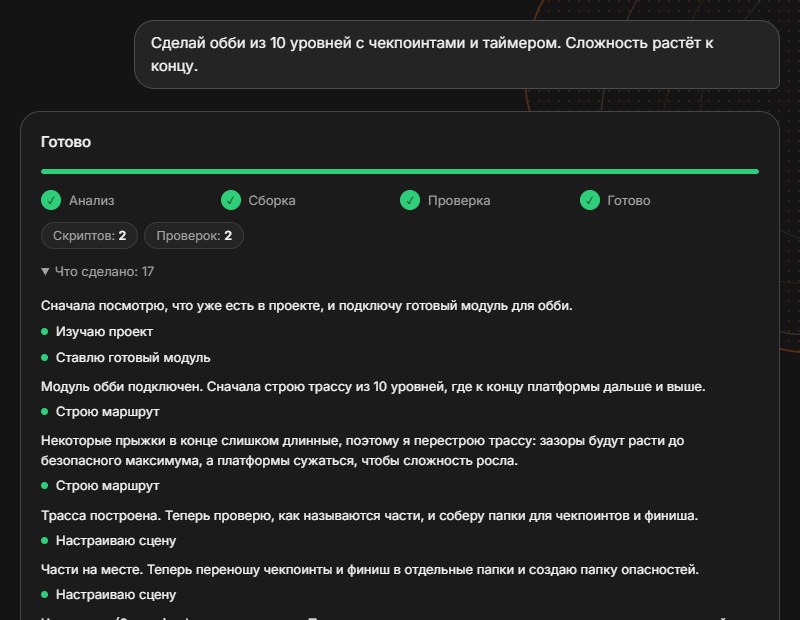Click the 'Готово' stage label in the stepper
800x620 pixels.
[629, 201]
